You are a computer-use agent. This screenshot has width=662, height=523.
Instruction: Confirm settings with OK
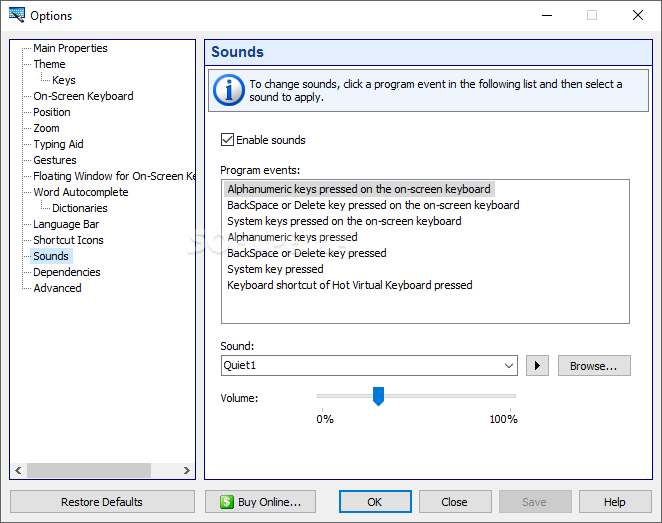(x=375, y=502)
